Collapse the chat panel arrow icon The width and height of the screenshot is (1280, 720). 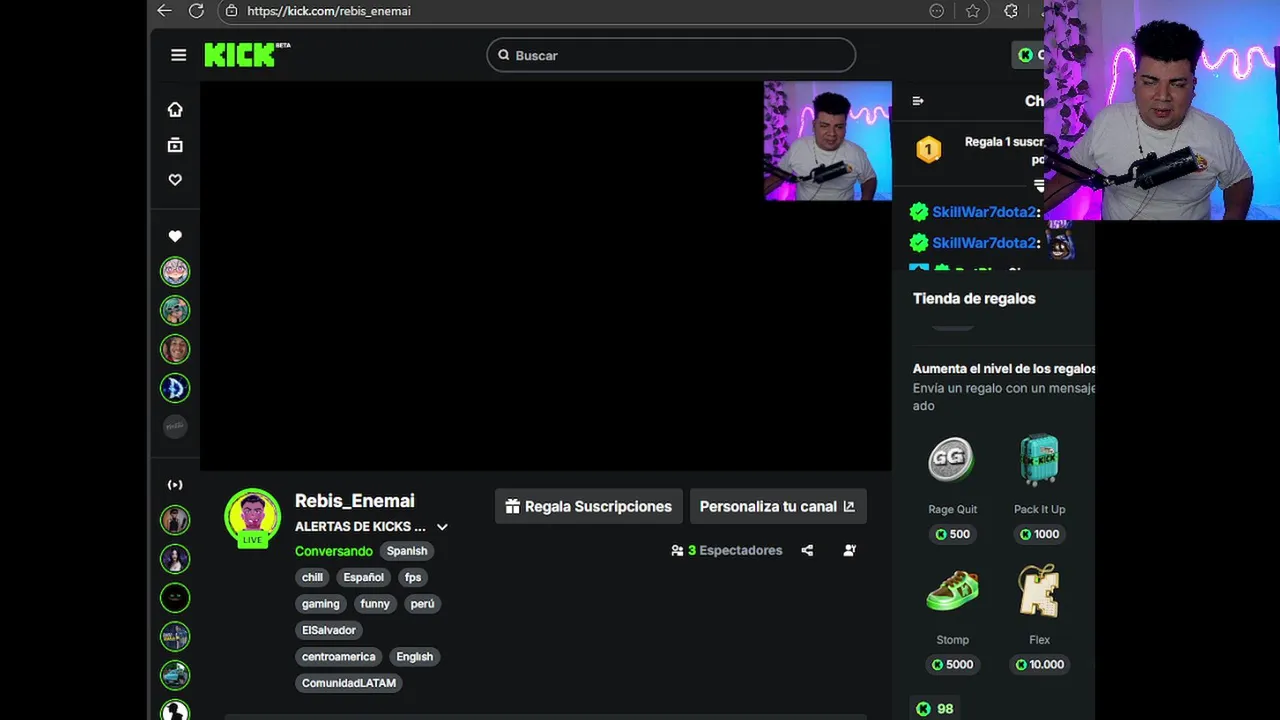pos(918,101)
